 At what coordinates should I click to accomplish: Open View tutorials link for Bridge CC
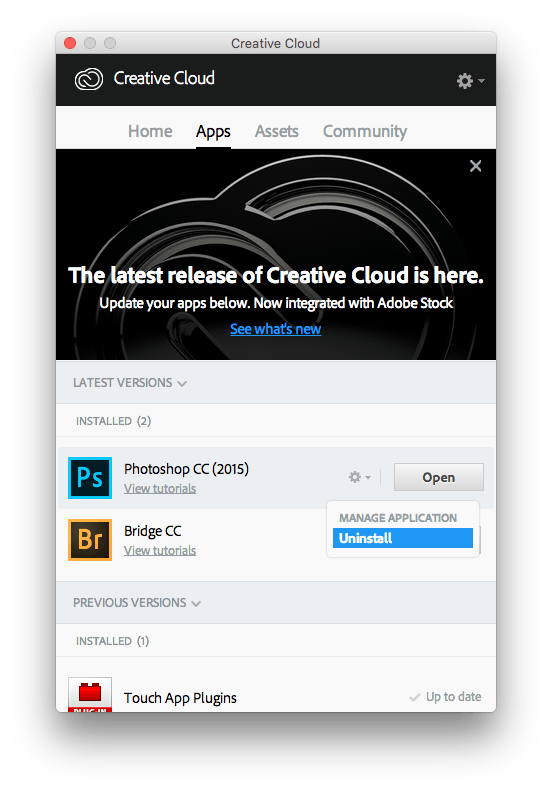[160, 551]
